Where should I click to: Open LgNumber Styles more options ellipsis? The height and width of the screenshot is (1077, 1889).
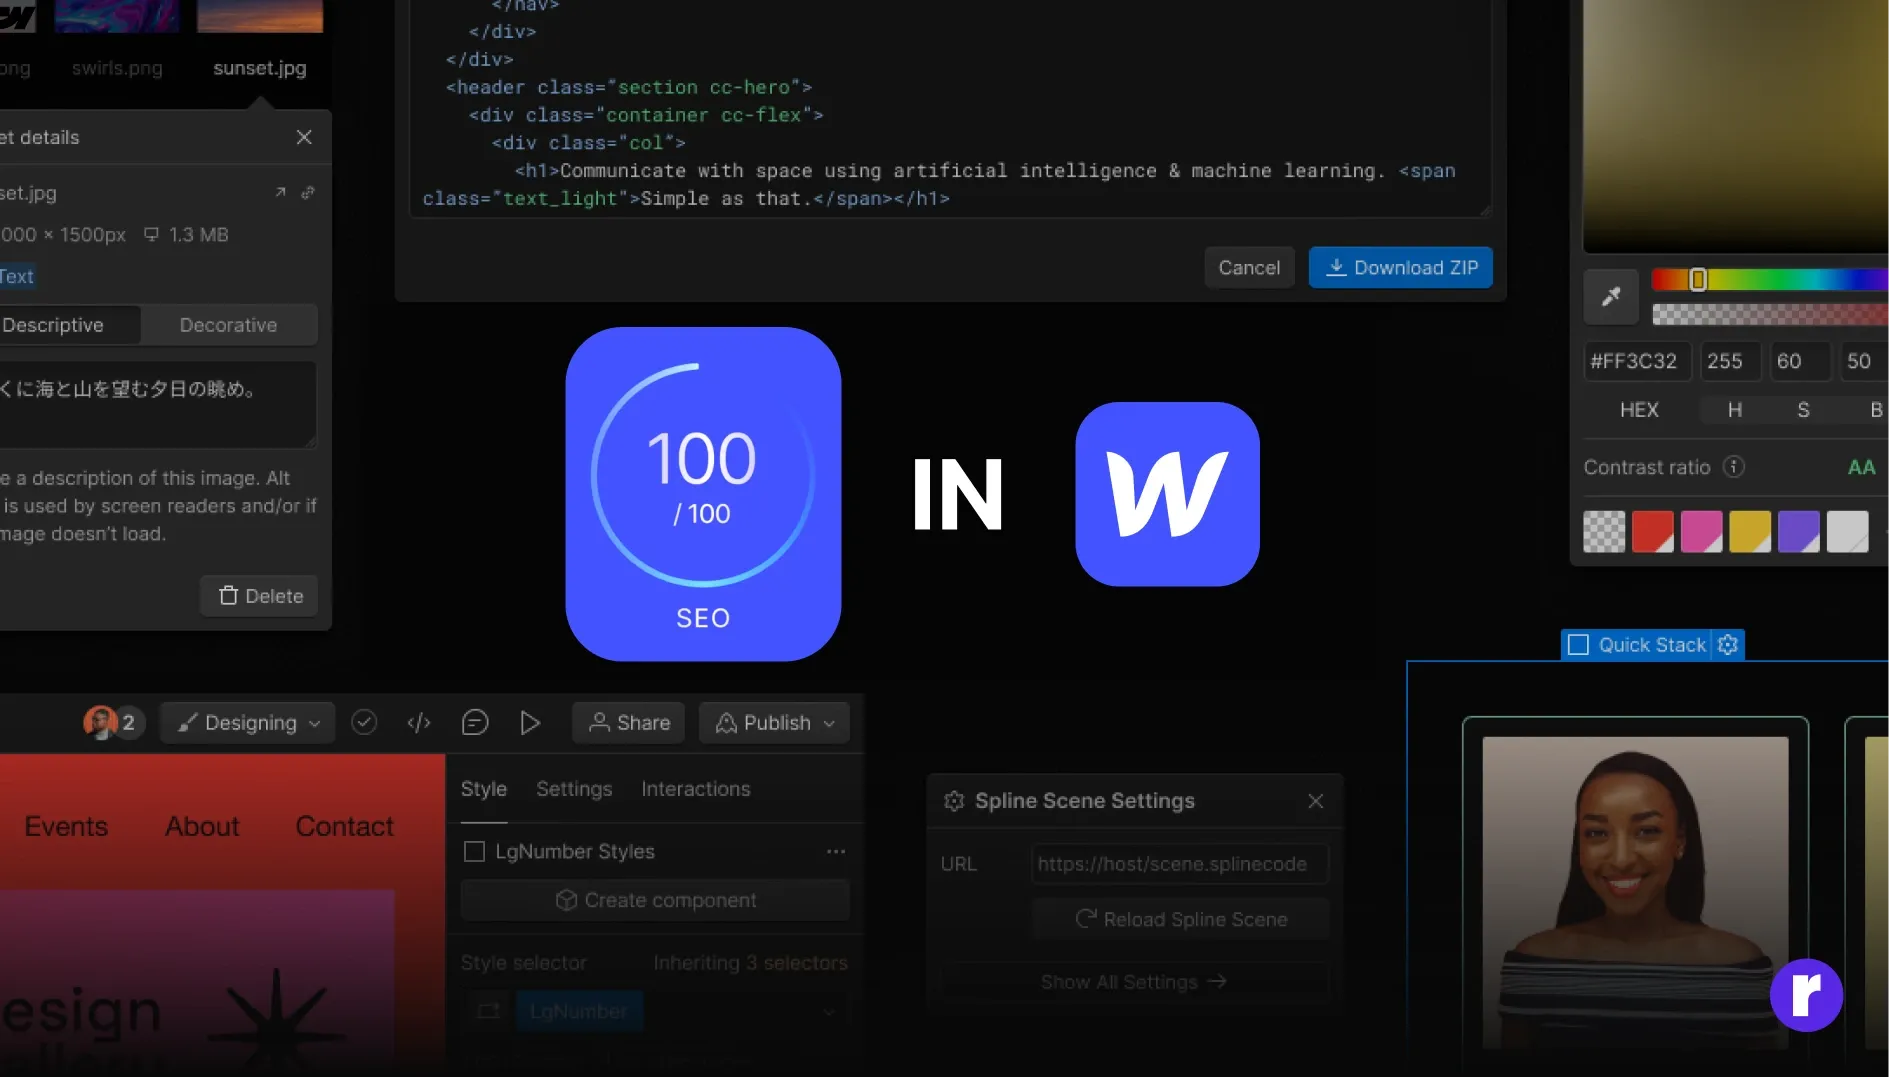pyautogui.click(x=836, y=852)
